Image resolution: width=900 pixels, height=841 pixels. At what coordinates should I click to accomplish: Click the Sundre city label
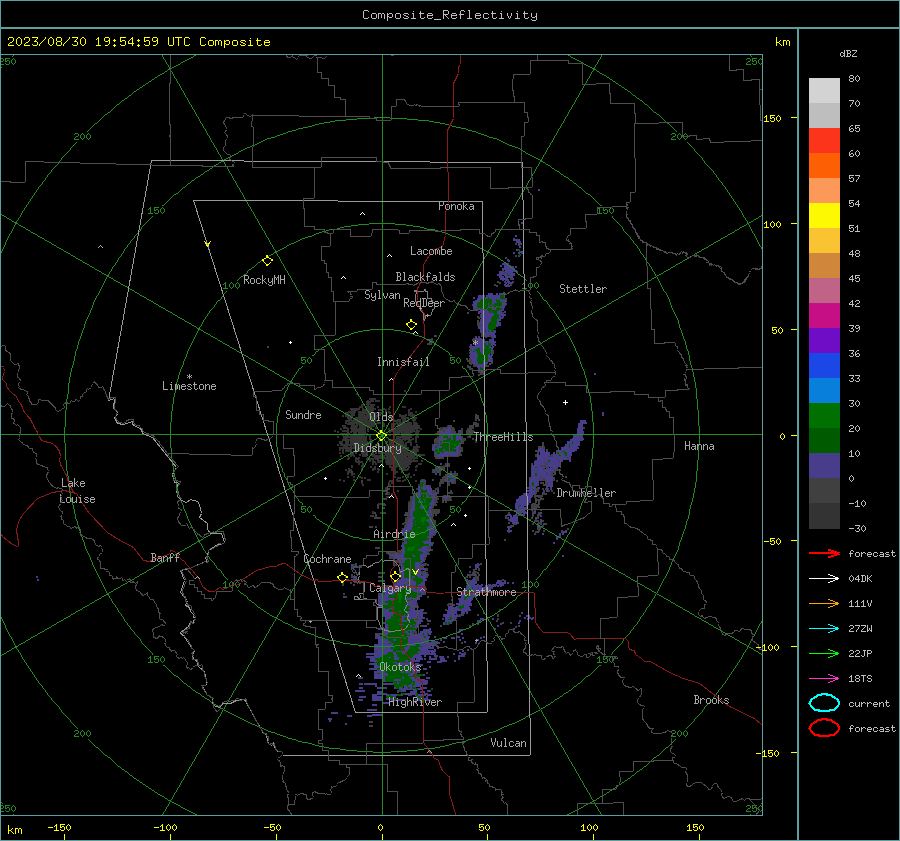(x=303, y=414)
